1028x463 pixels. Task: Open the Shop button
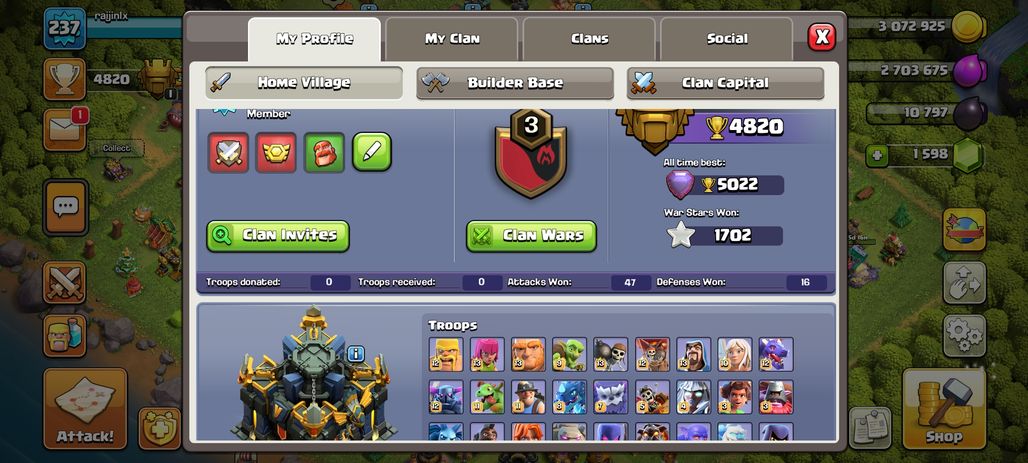[x=943, y=409]
